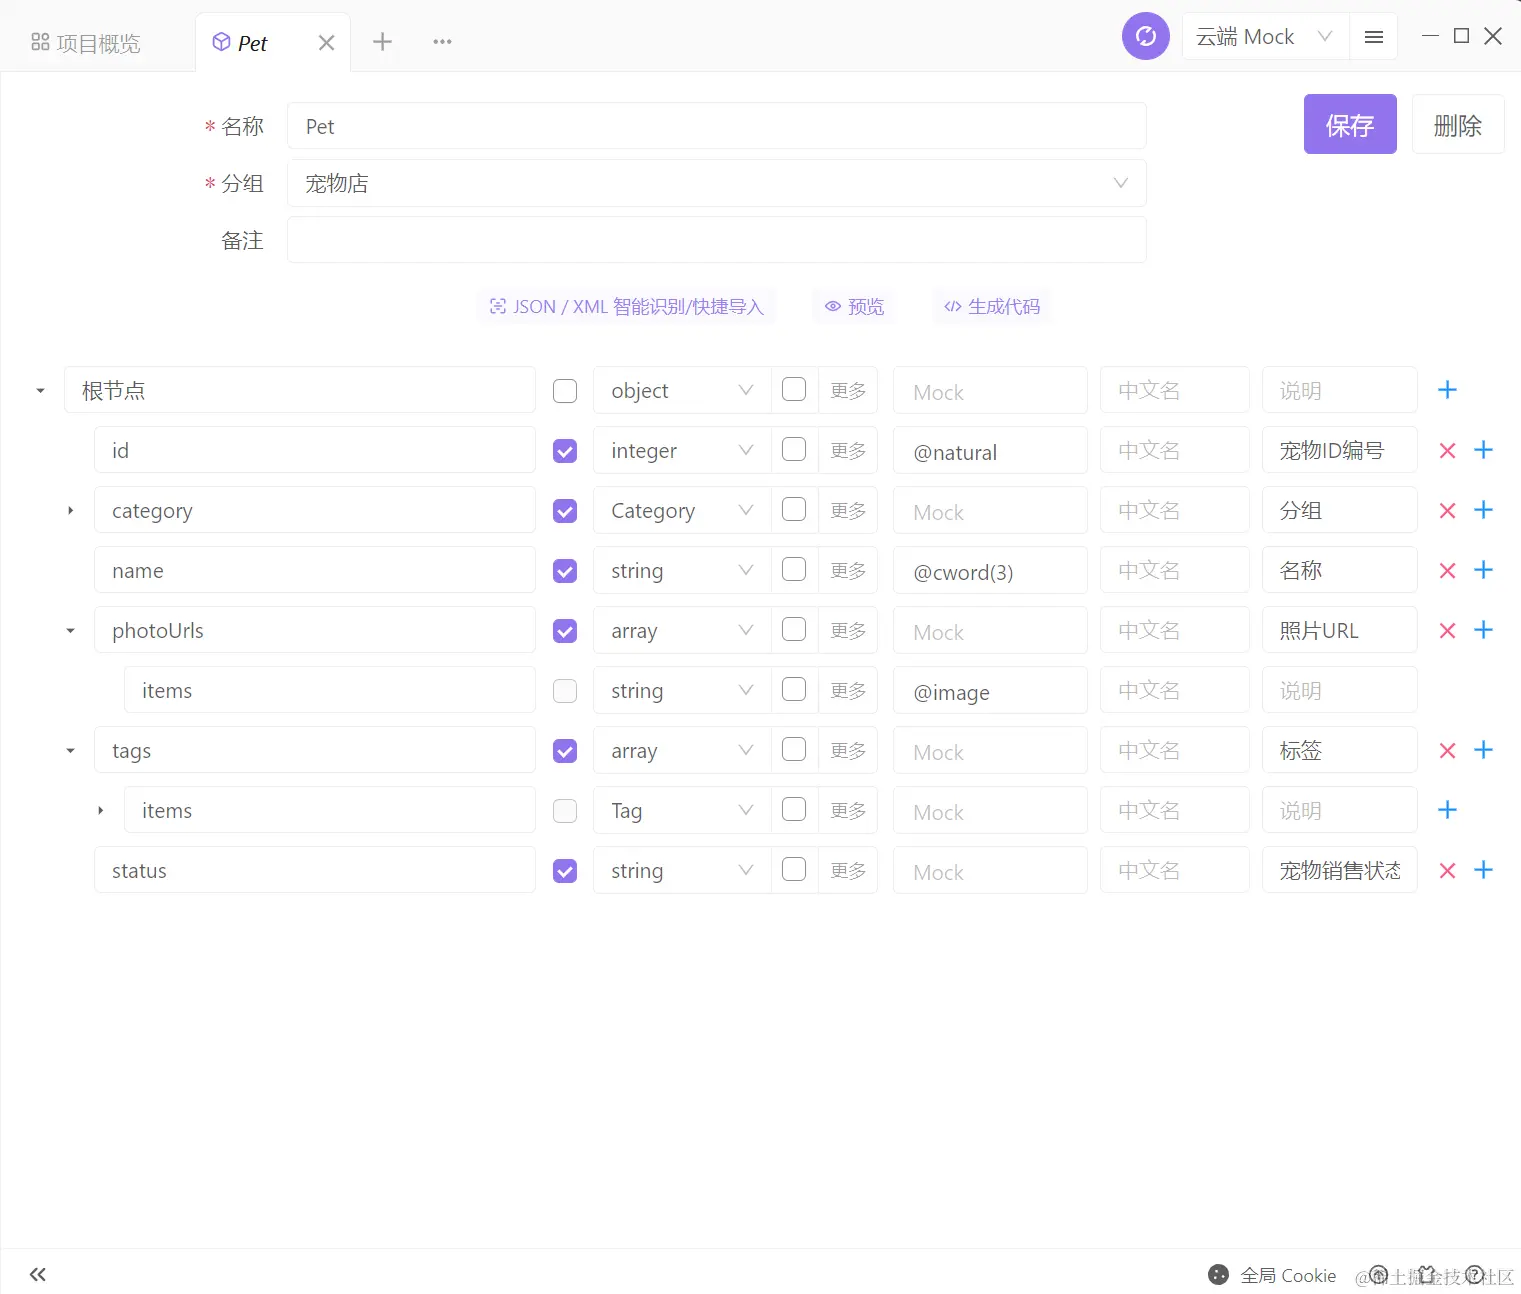The height and width of the screenshot is (1294, 1521).
Task: Collapse the photoUrls tree node
Action: (x=70, y=631)
